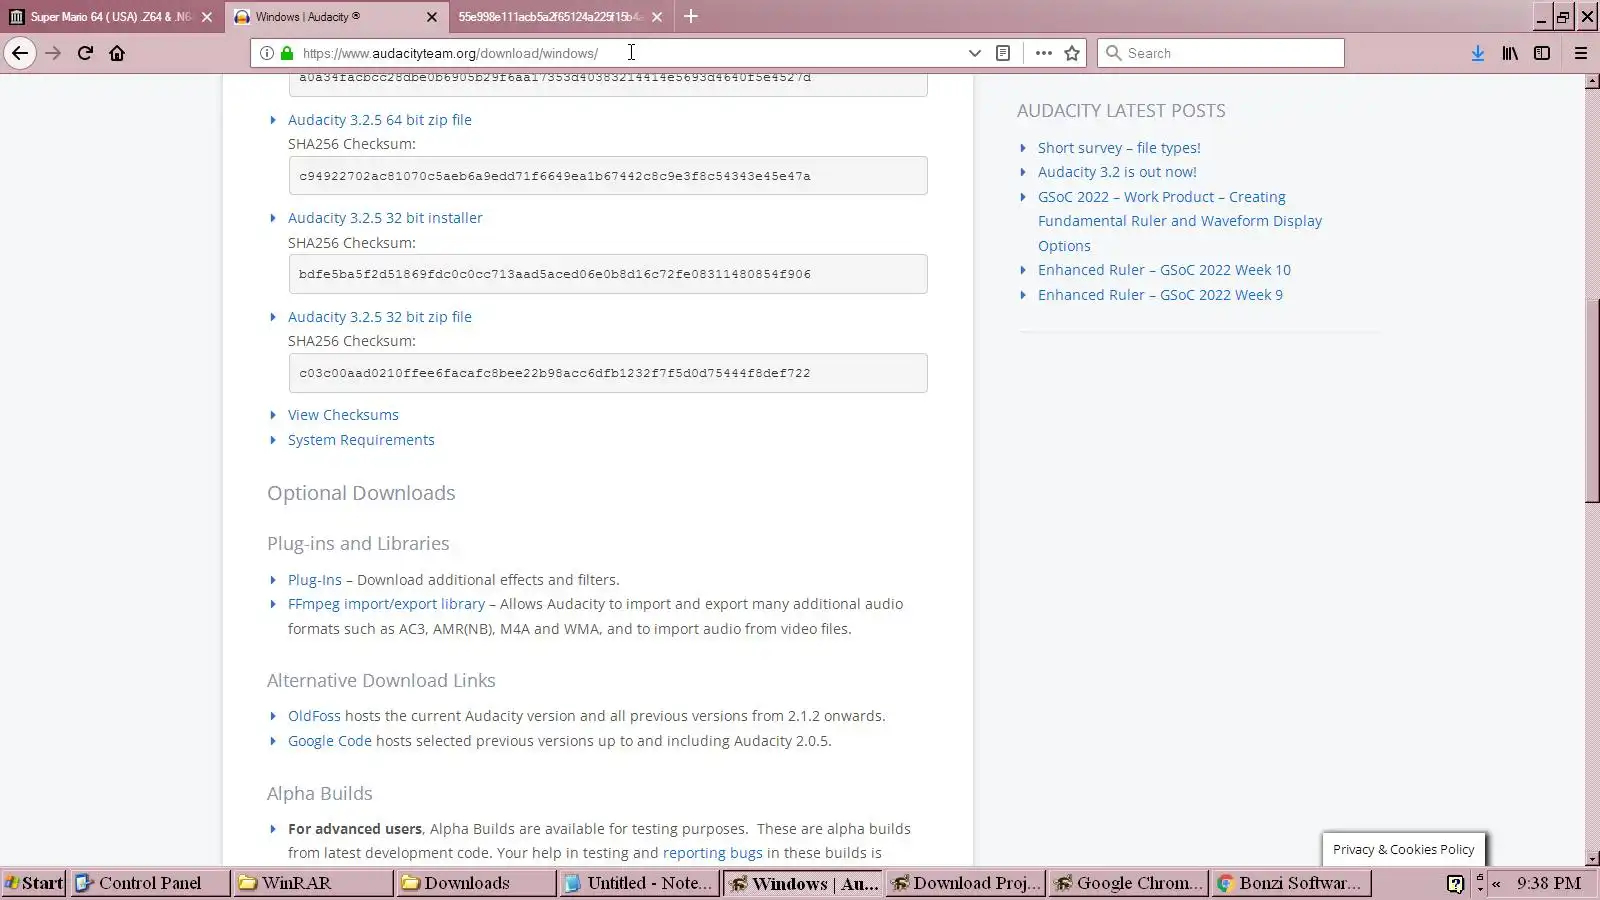The height and width of the screenshot is (900, 1600).
Task: Open Enhanced Ruler GSoC 2022 Week 9 post
Action: click(1160, 295)
